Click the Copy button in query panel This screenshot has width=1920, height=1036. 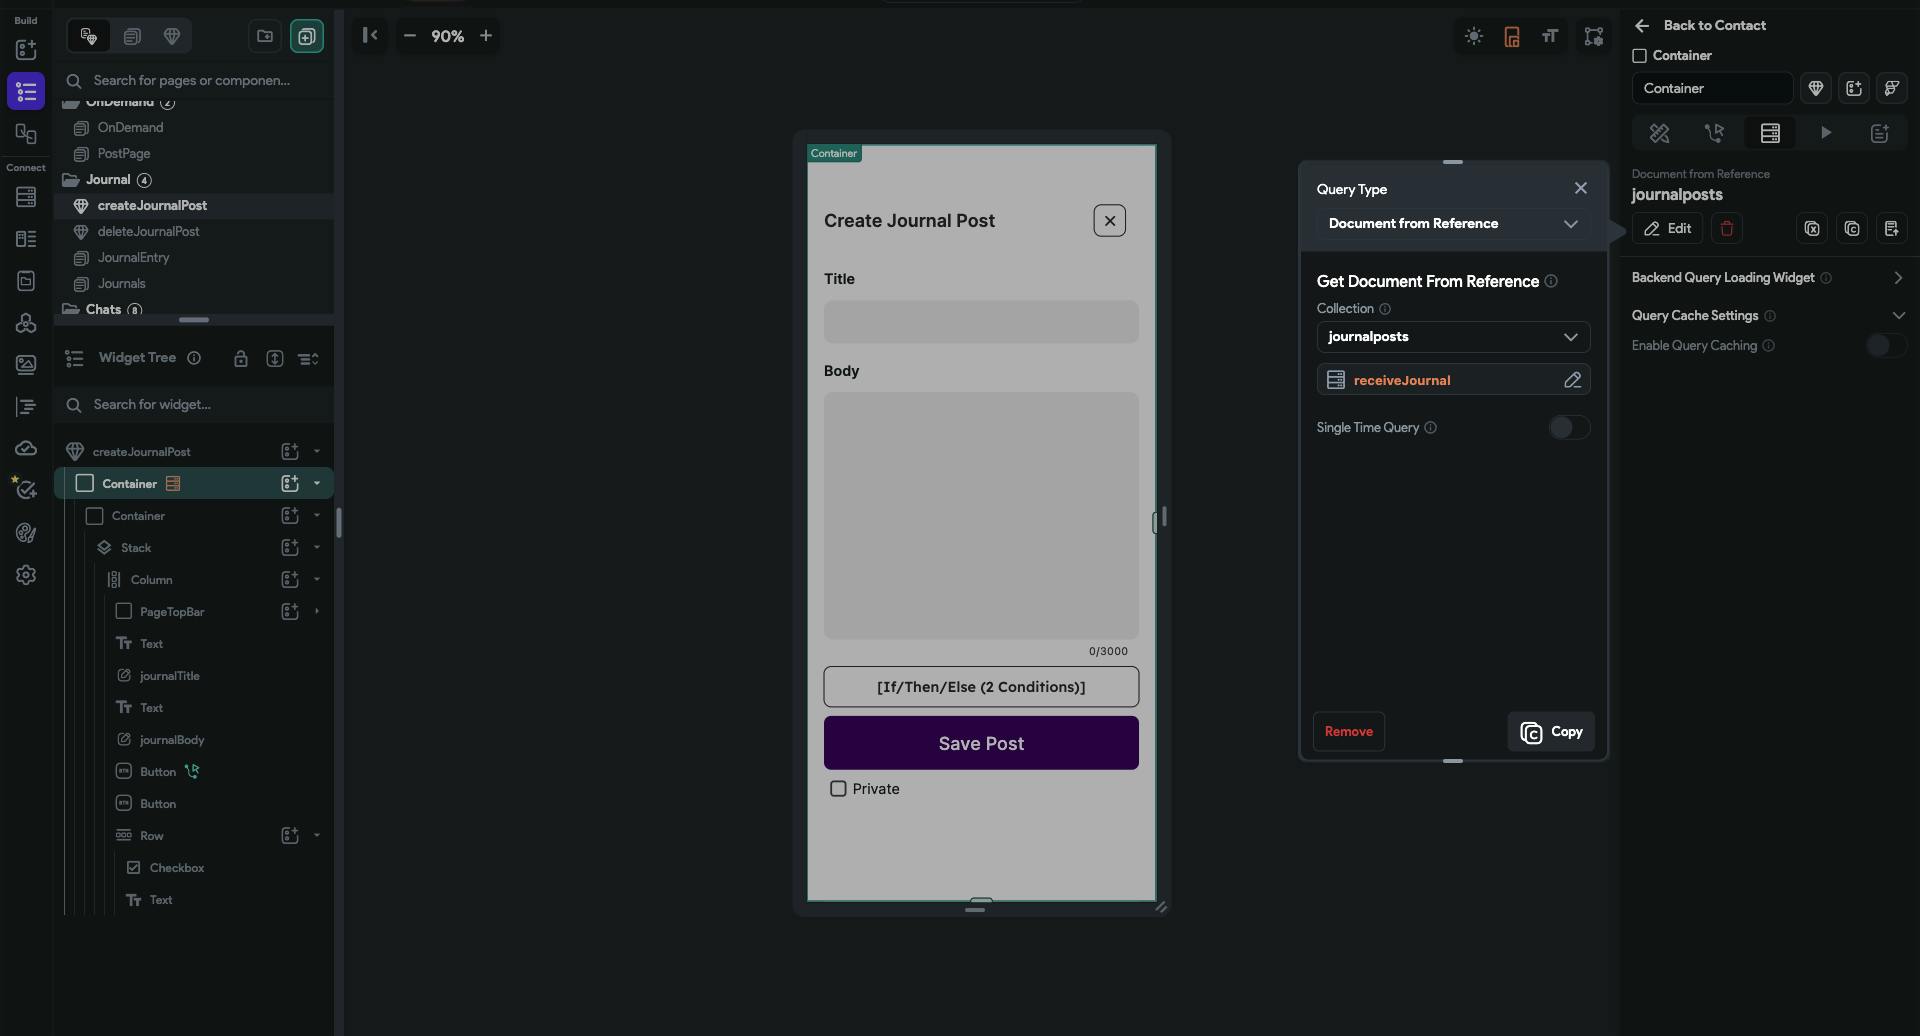tap(1551, 732)
